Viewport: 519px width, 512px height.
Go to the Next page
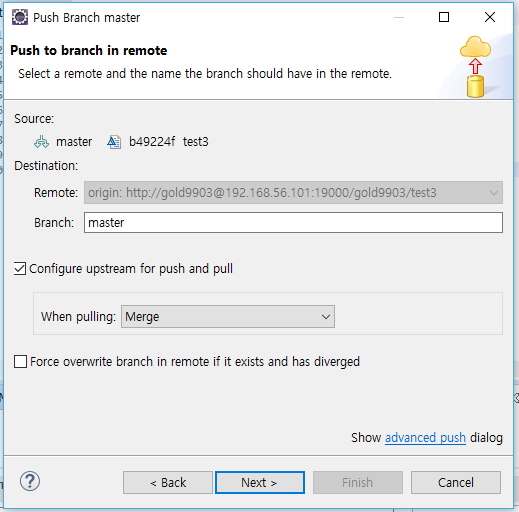coord(260,482)
